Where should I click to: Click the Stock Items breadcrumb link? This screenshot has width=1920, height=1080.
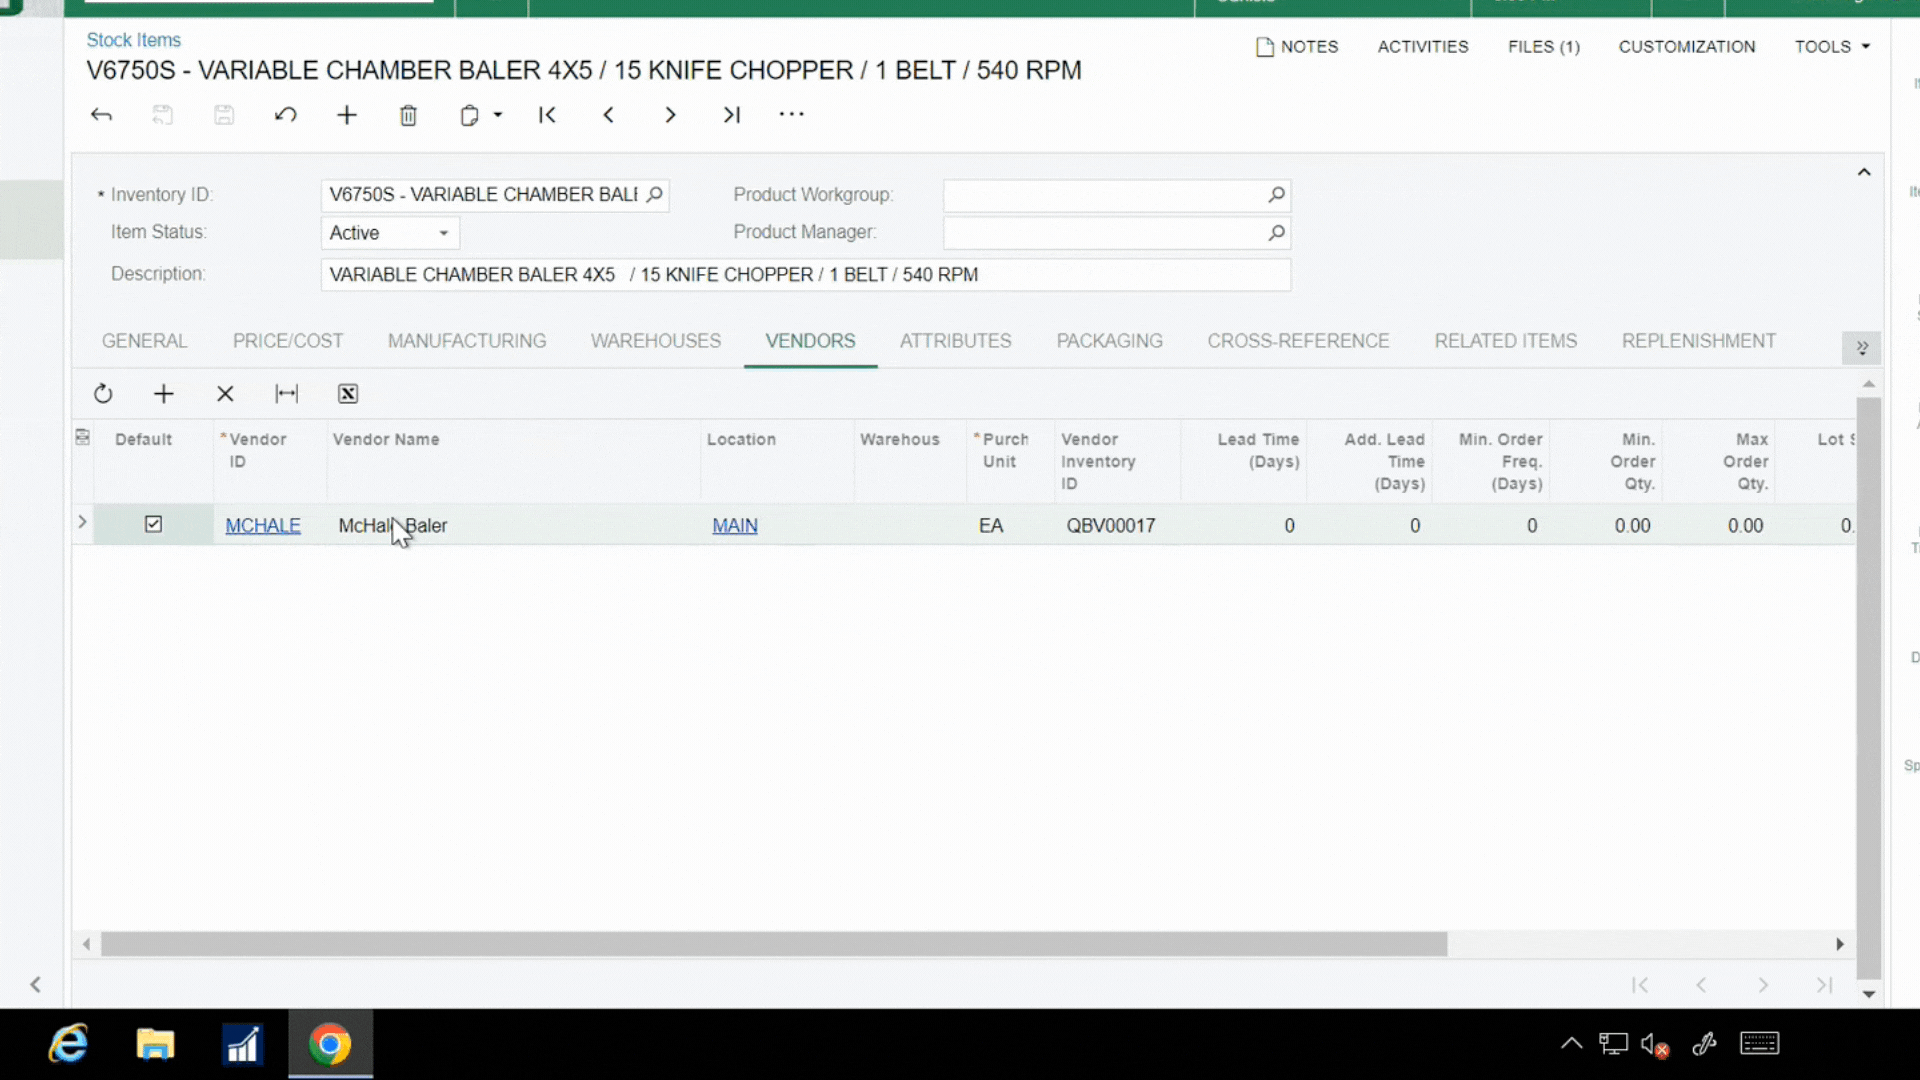coord(133,40)
